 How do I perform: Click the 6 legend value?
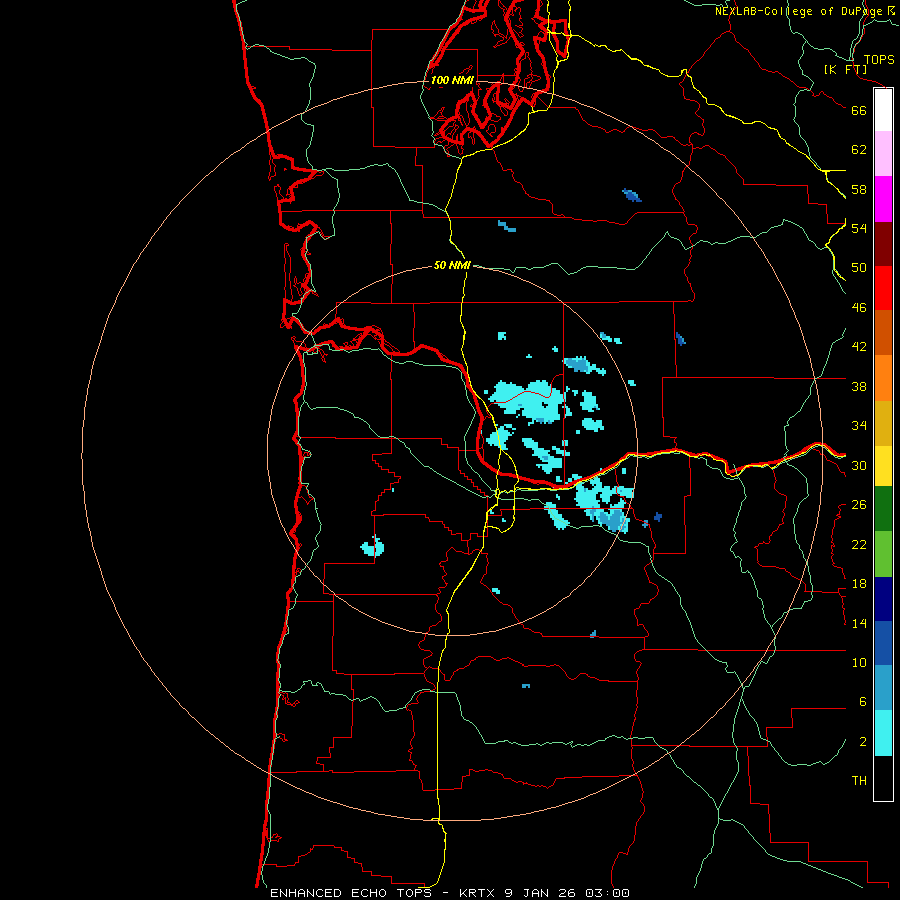click(x=863, y=702)
